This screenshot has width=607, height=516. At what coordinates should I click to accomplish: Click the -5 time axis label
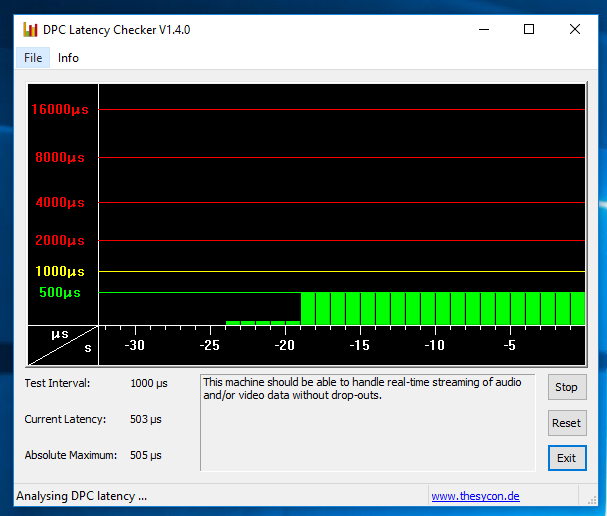(x=510, y=345)
